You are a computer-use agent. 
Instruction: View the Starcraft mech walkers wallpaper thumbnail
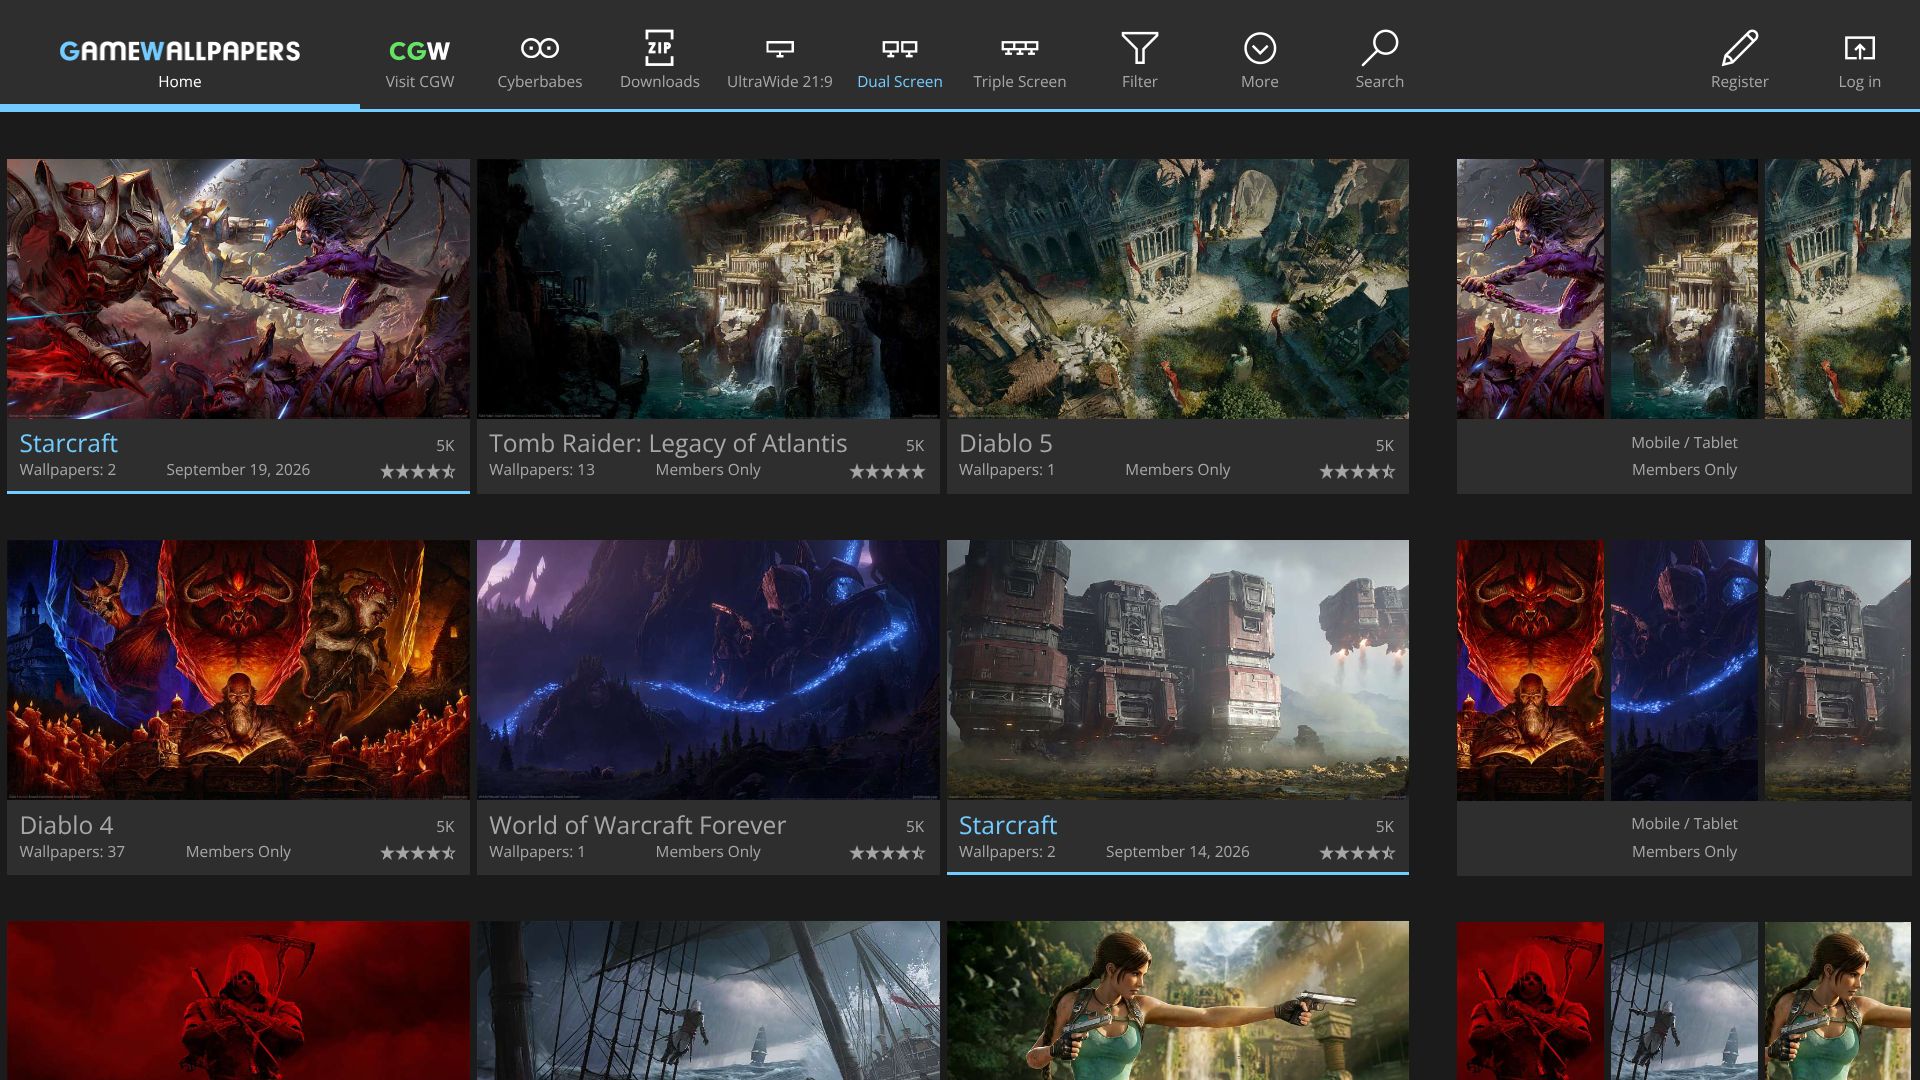pos(1178,670)
